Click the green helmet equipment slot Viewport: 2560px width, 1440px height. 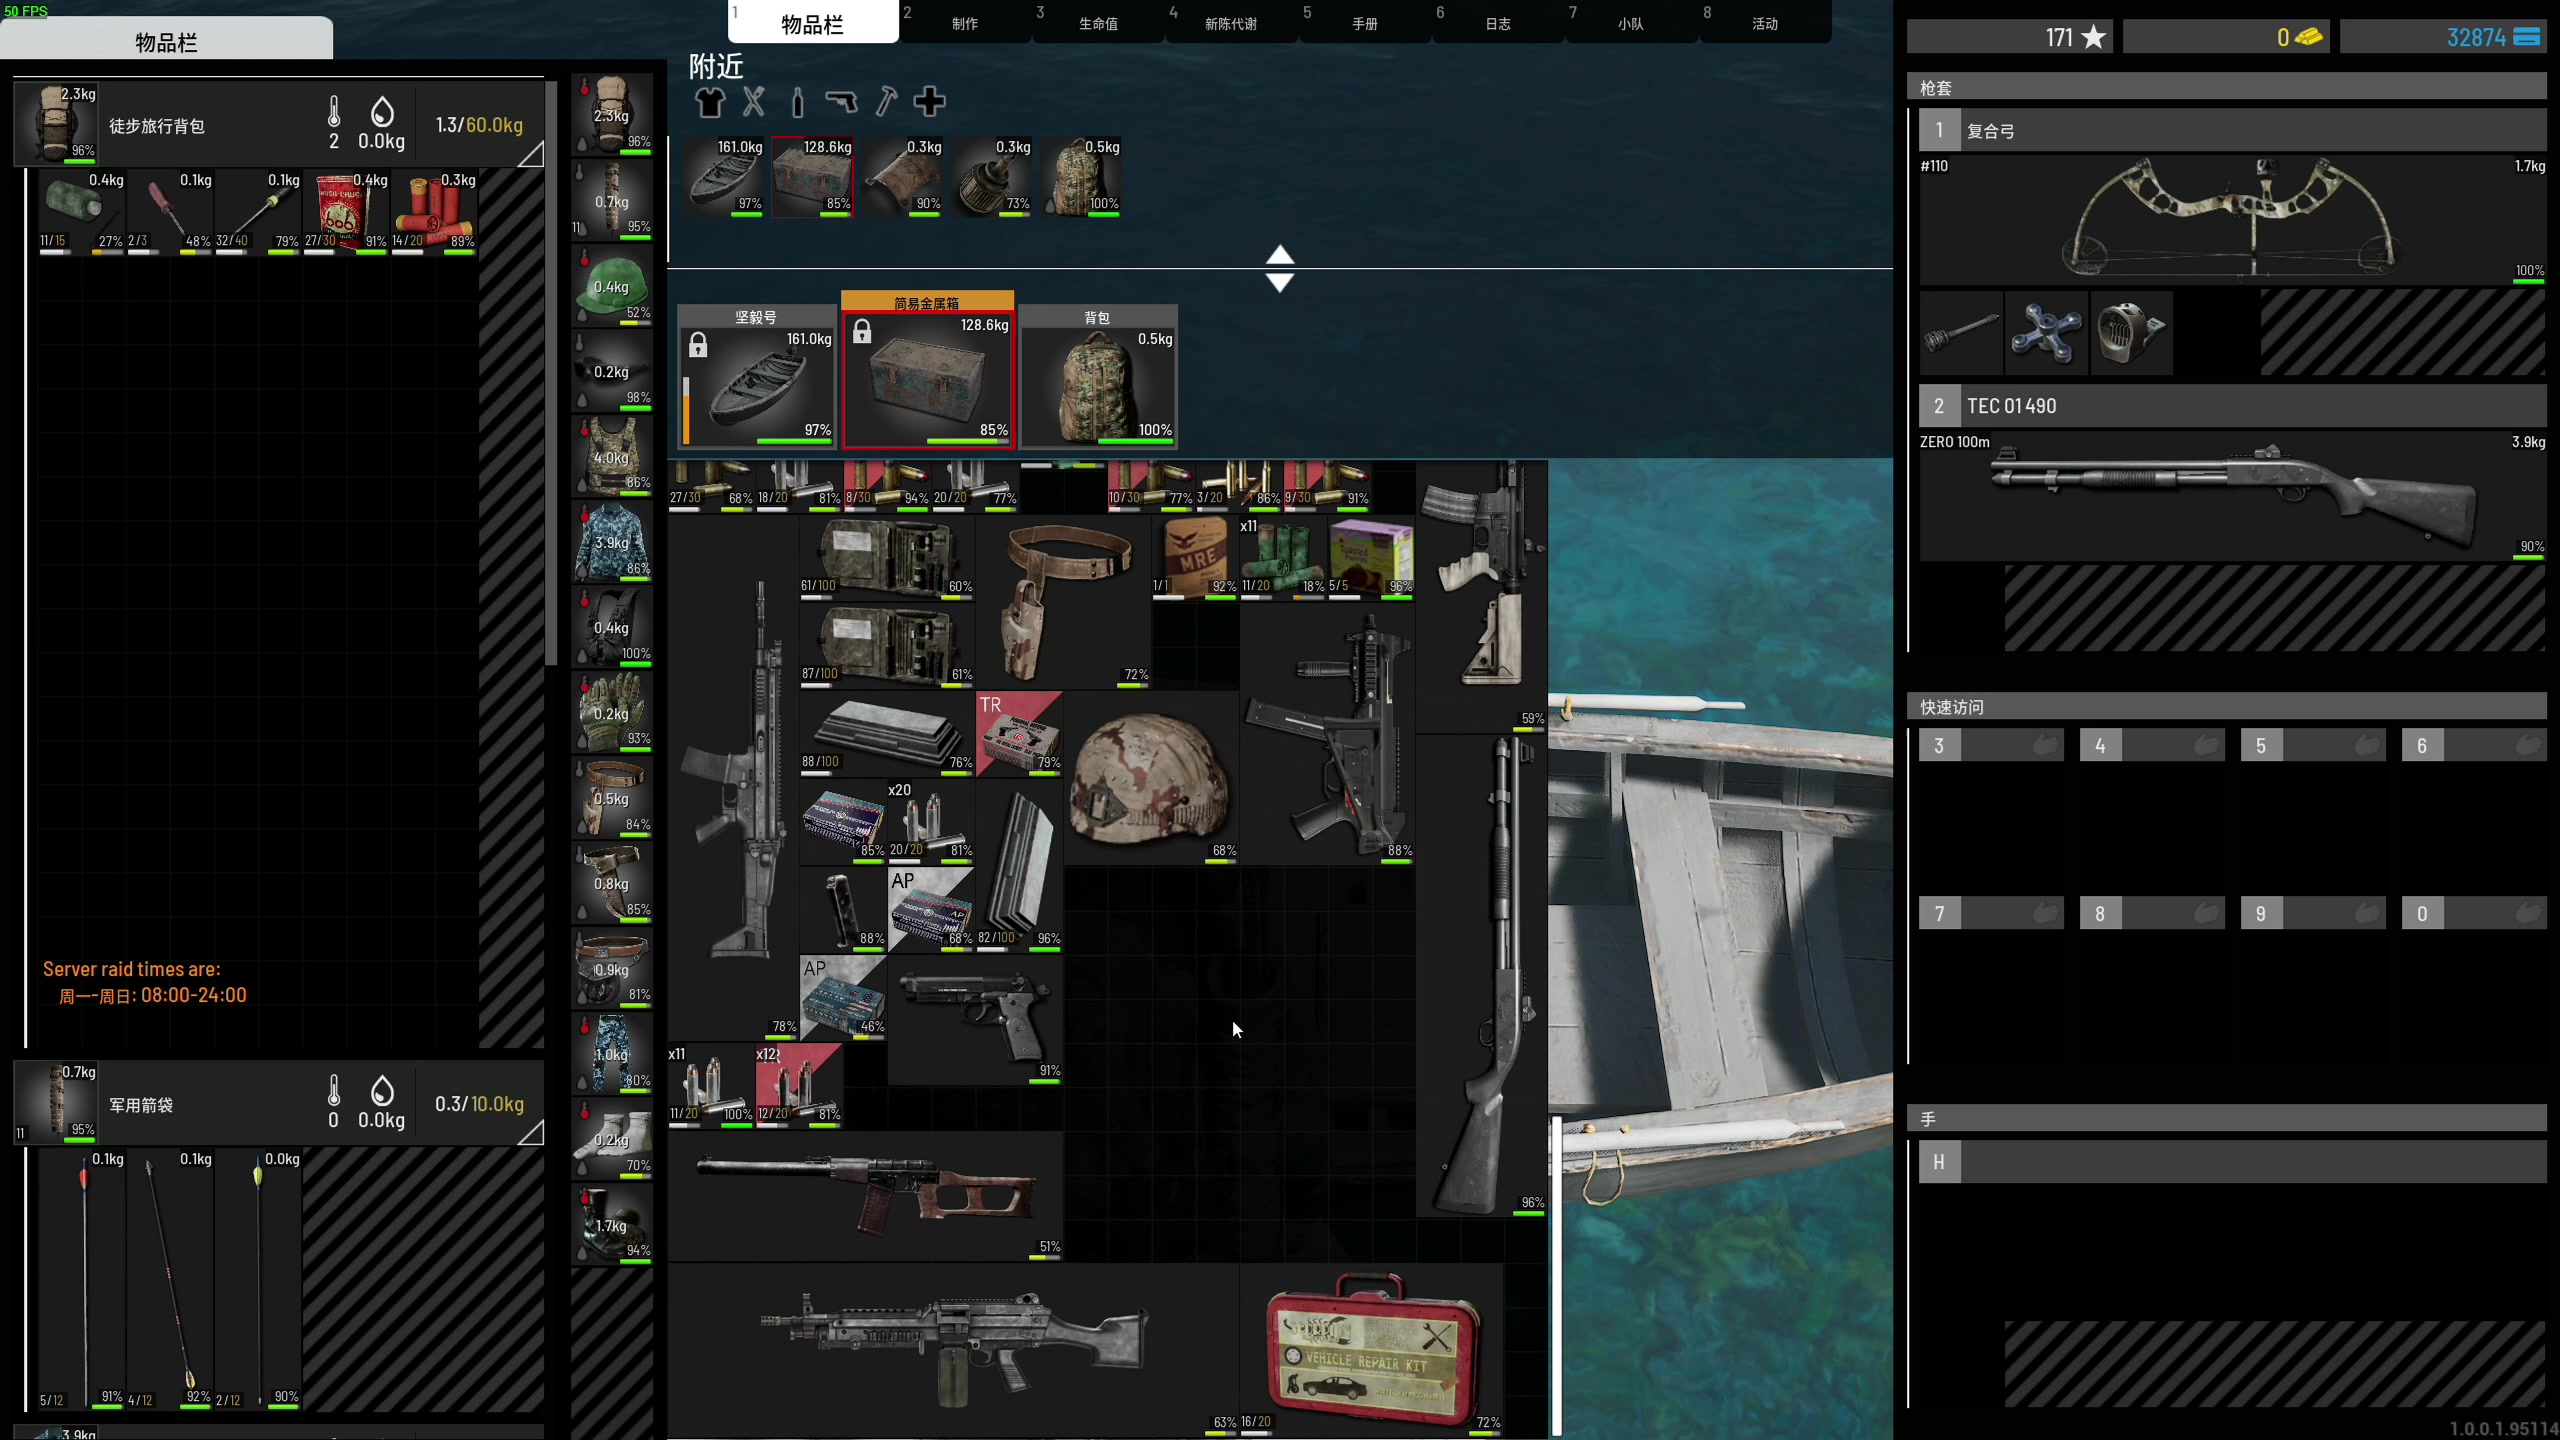tap(612, 285)
